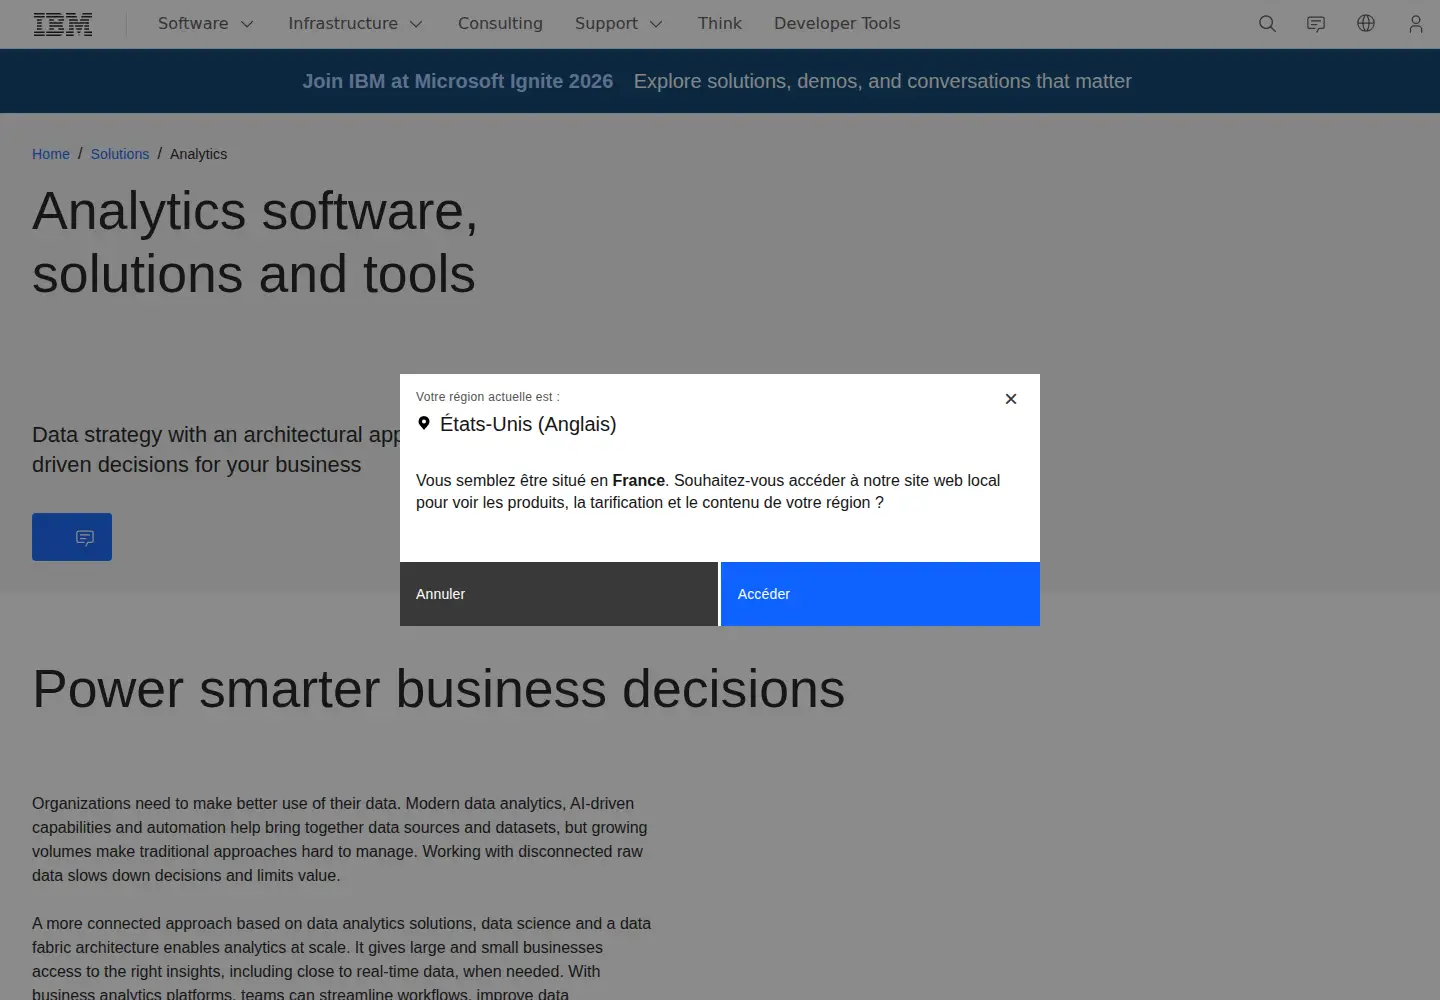1440x1000 pixels.
Task: Click the Accéder button
Action: [x=880, y=594]
